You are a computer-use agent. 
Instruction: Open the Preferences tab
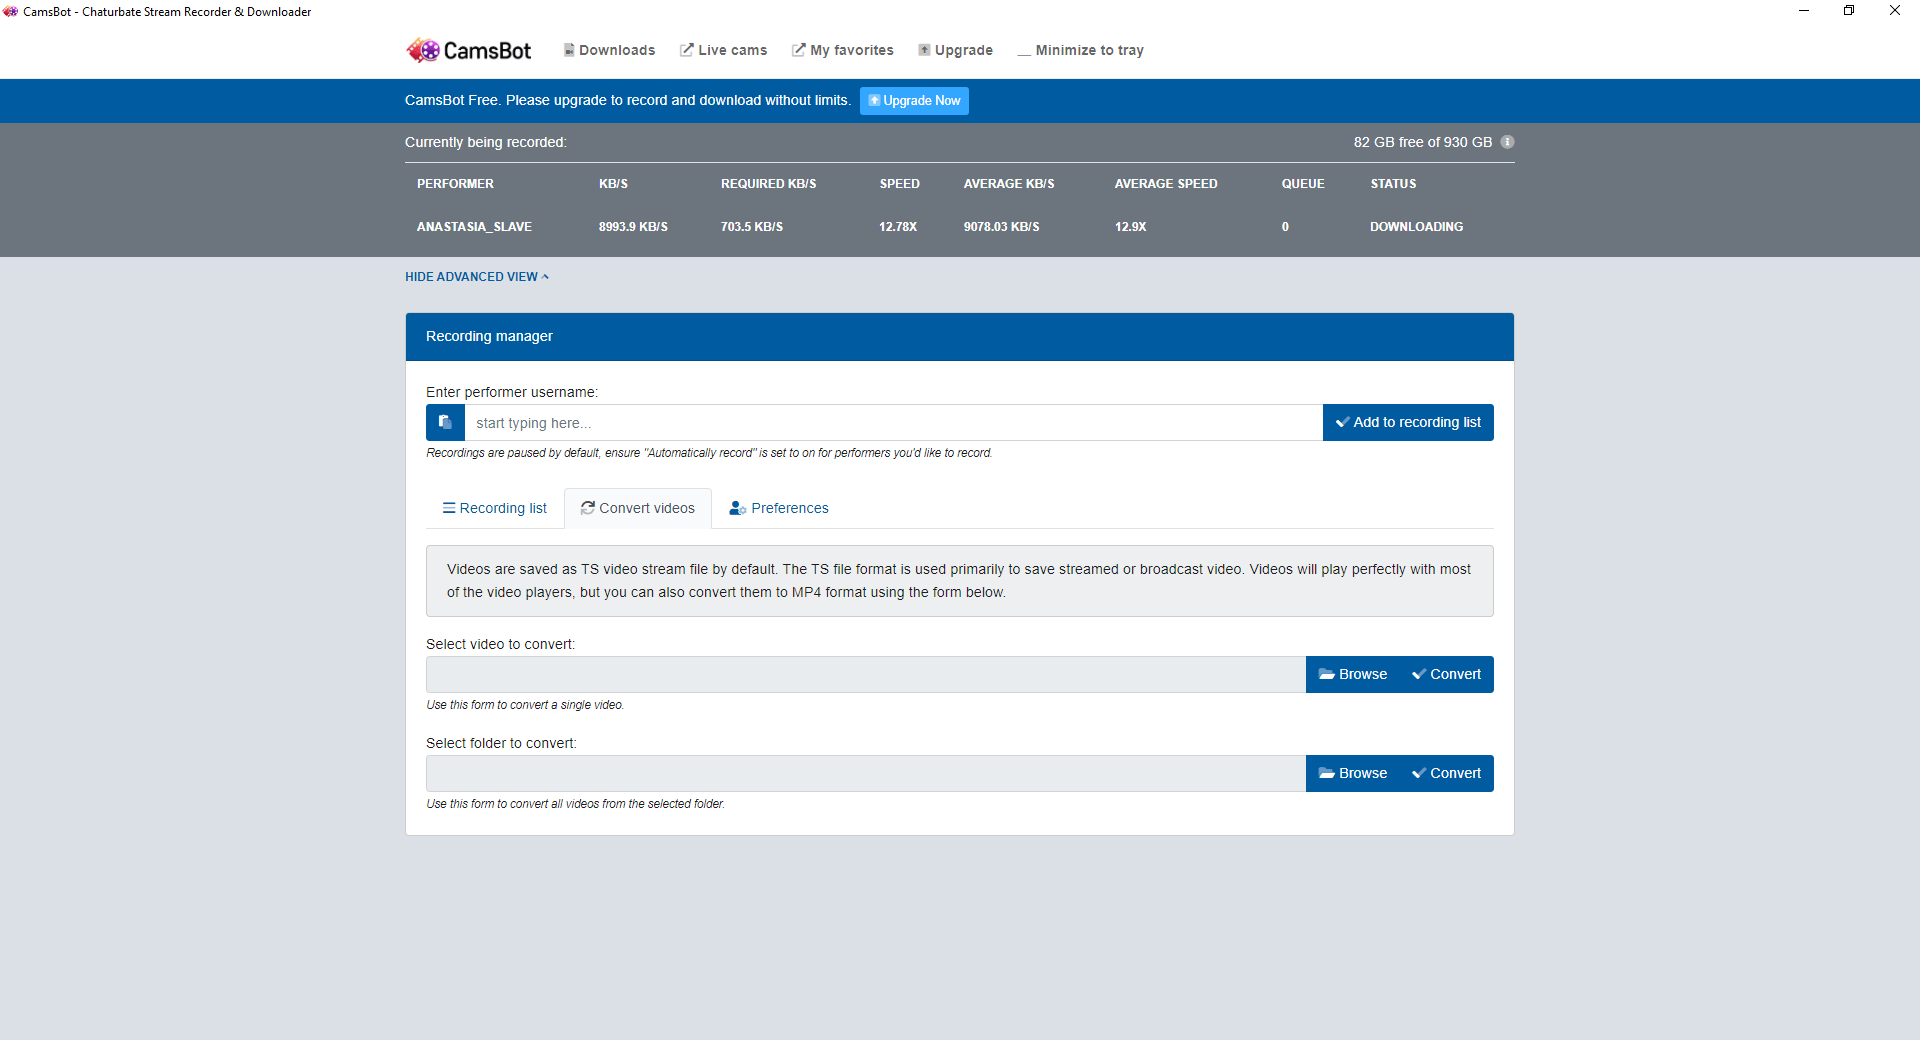(779, 508)
